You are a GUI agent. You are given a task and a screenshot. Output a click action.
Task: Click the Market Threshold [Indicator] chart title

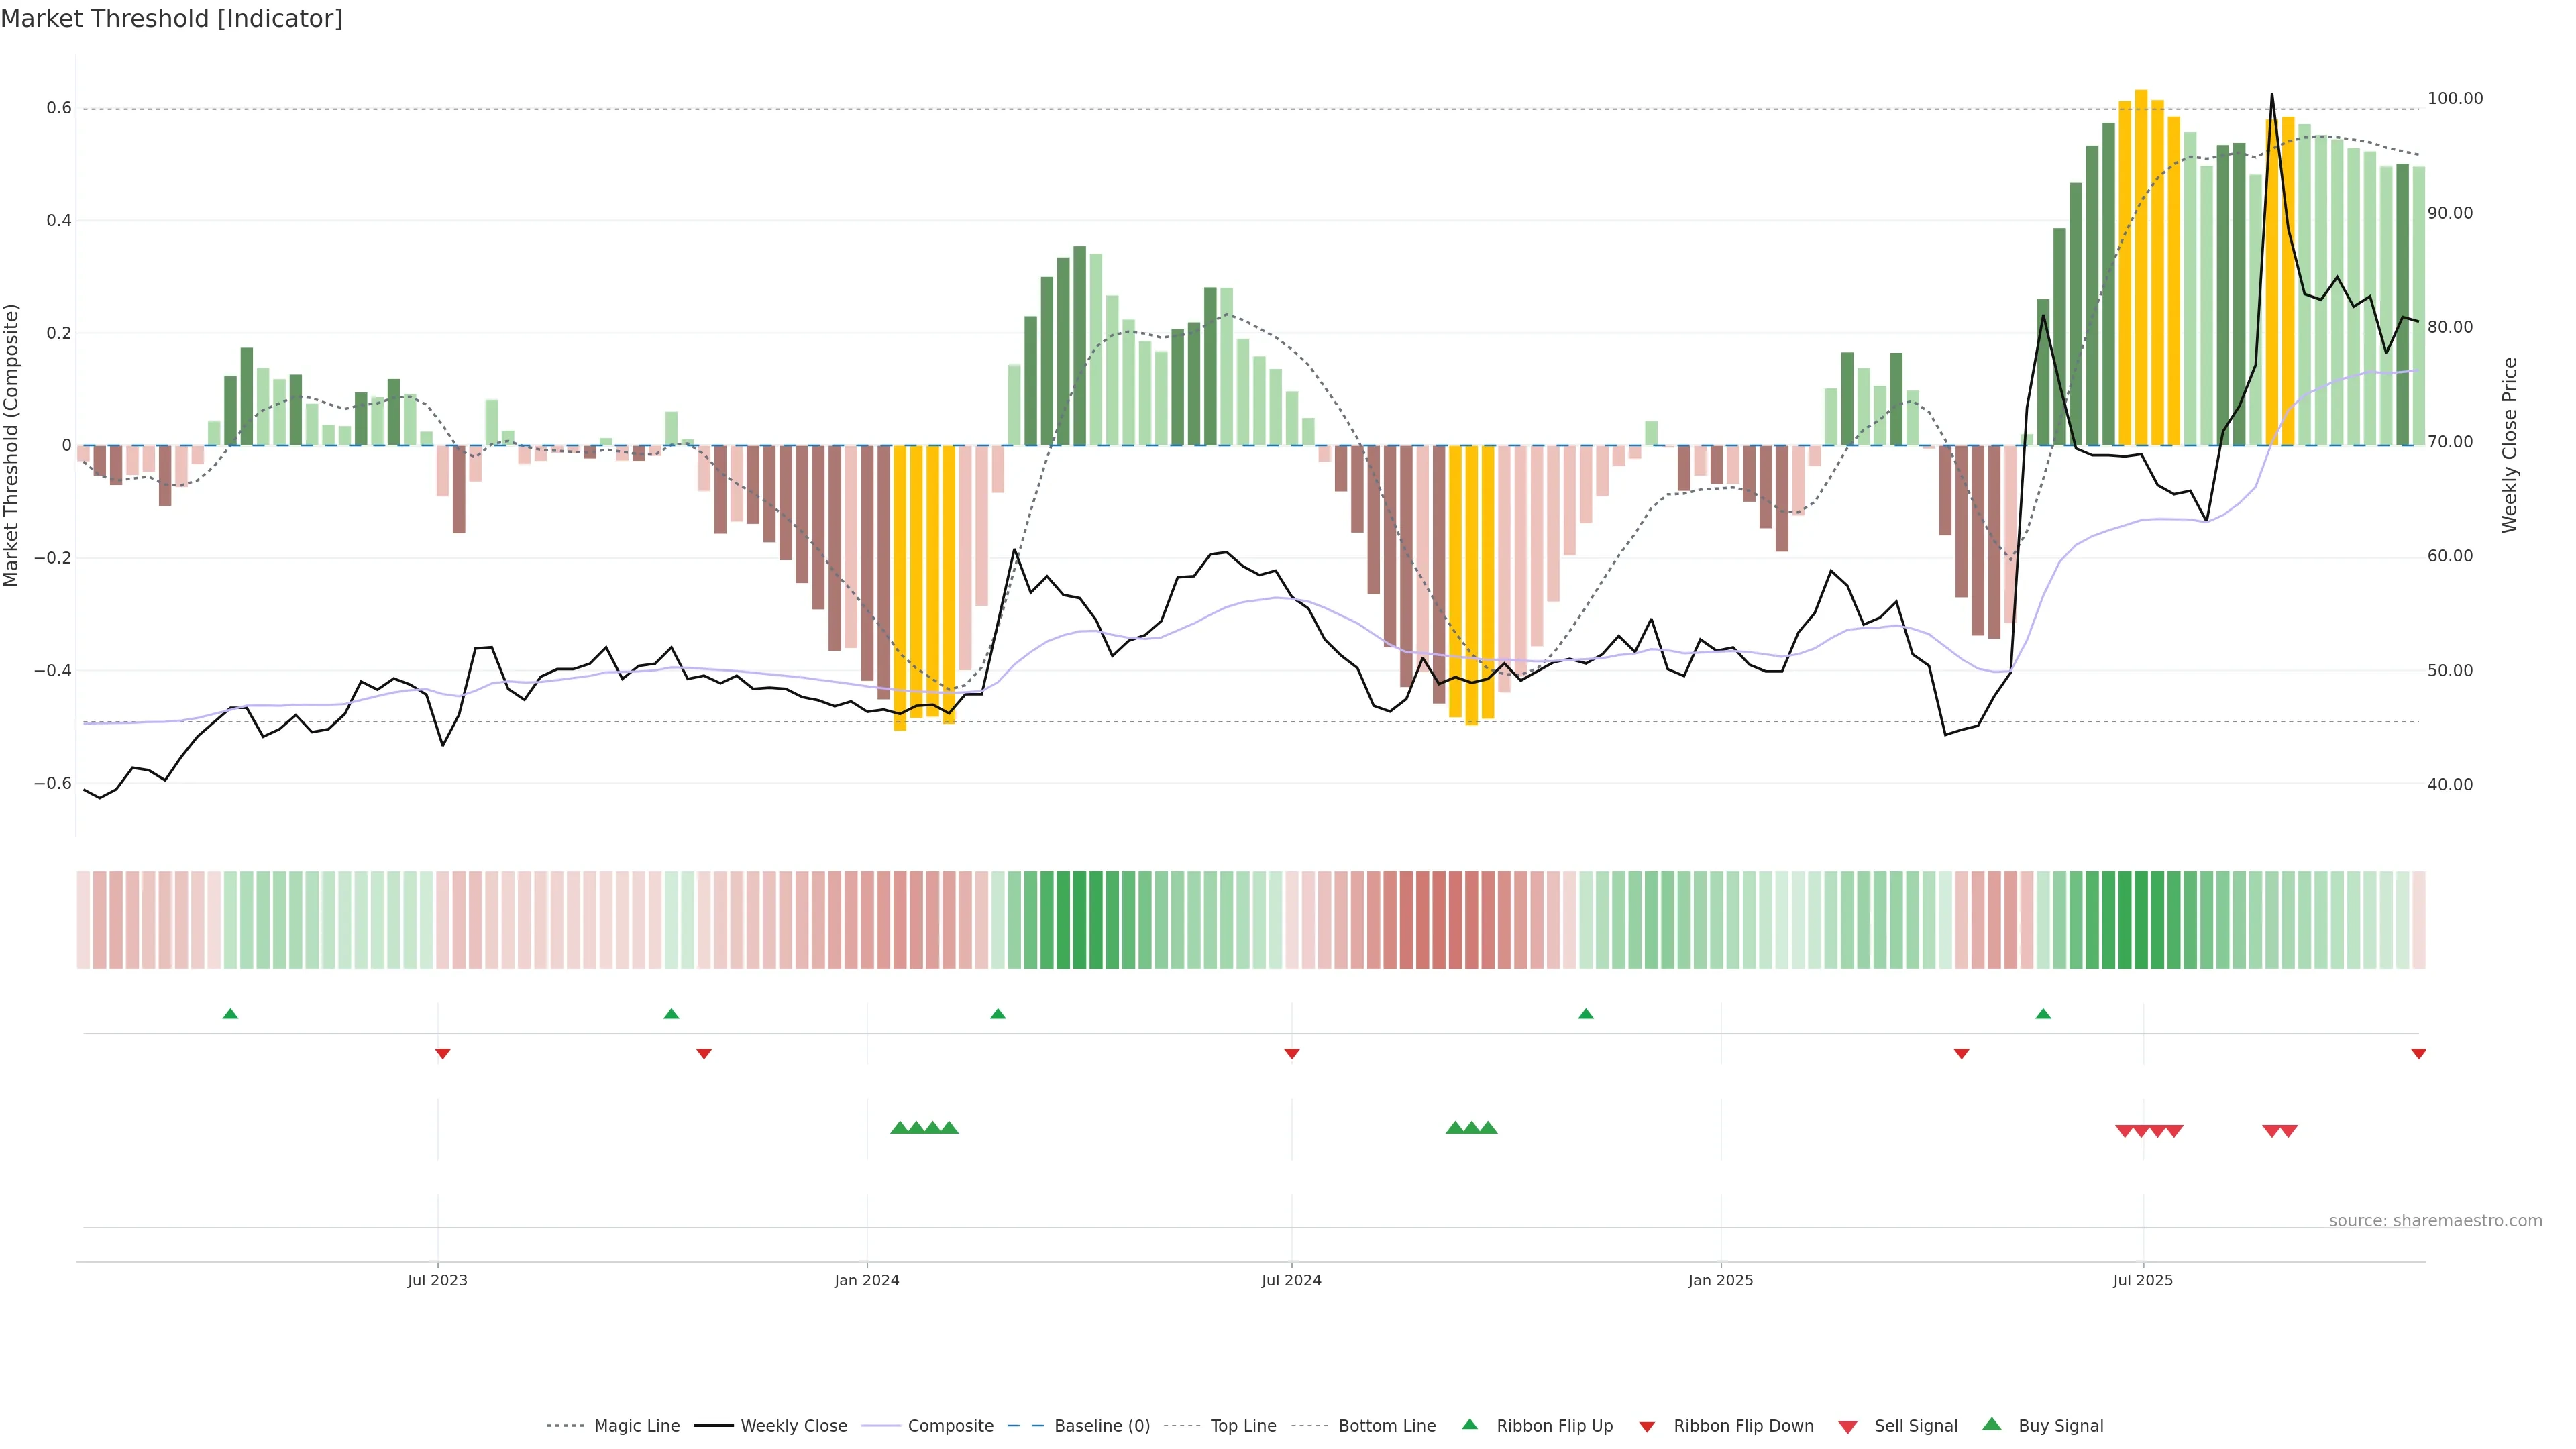coord(171,19)
